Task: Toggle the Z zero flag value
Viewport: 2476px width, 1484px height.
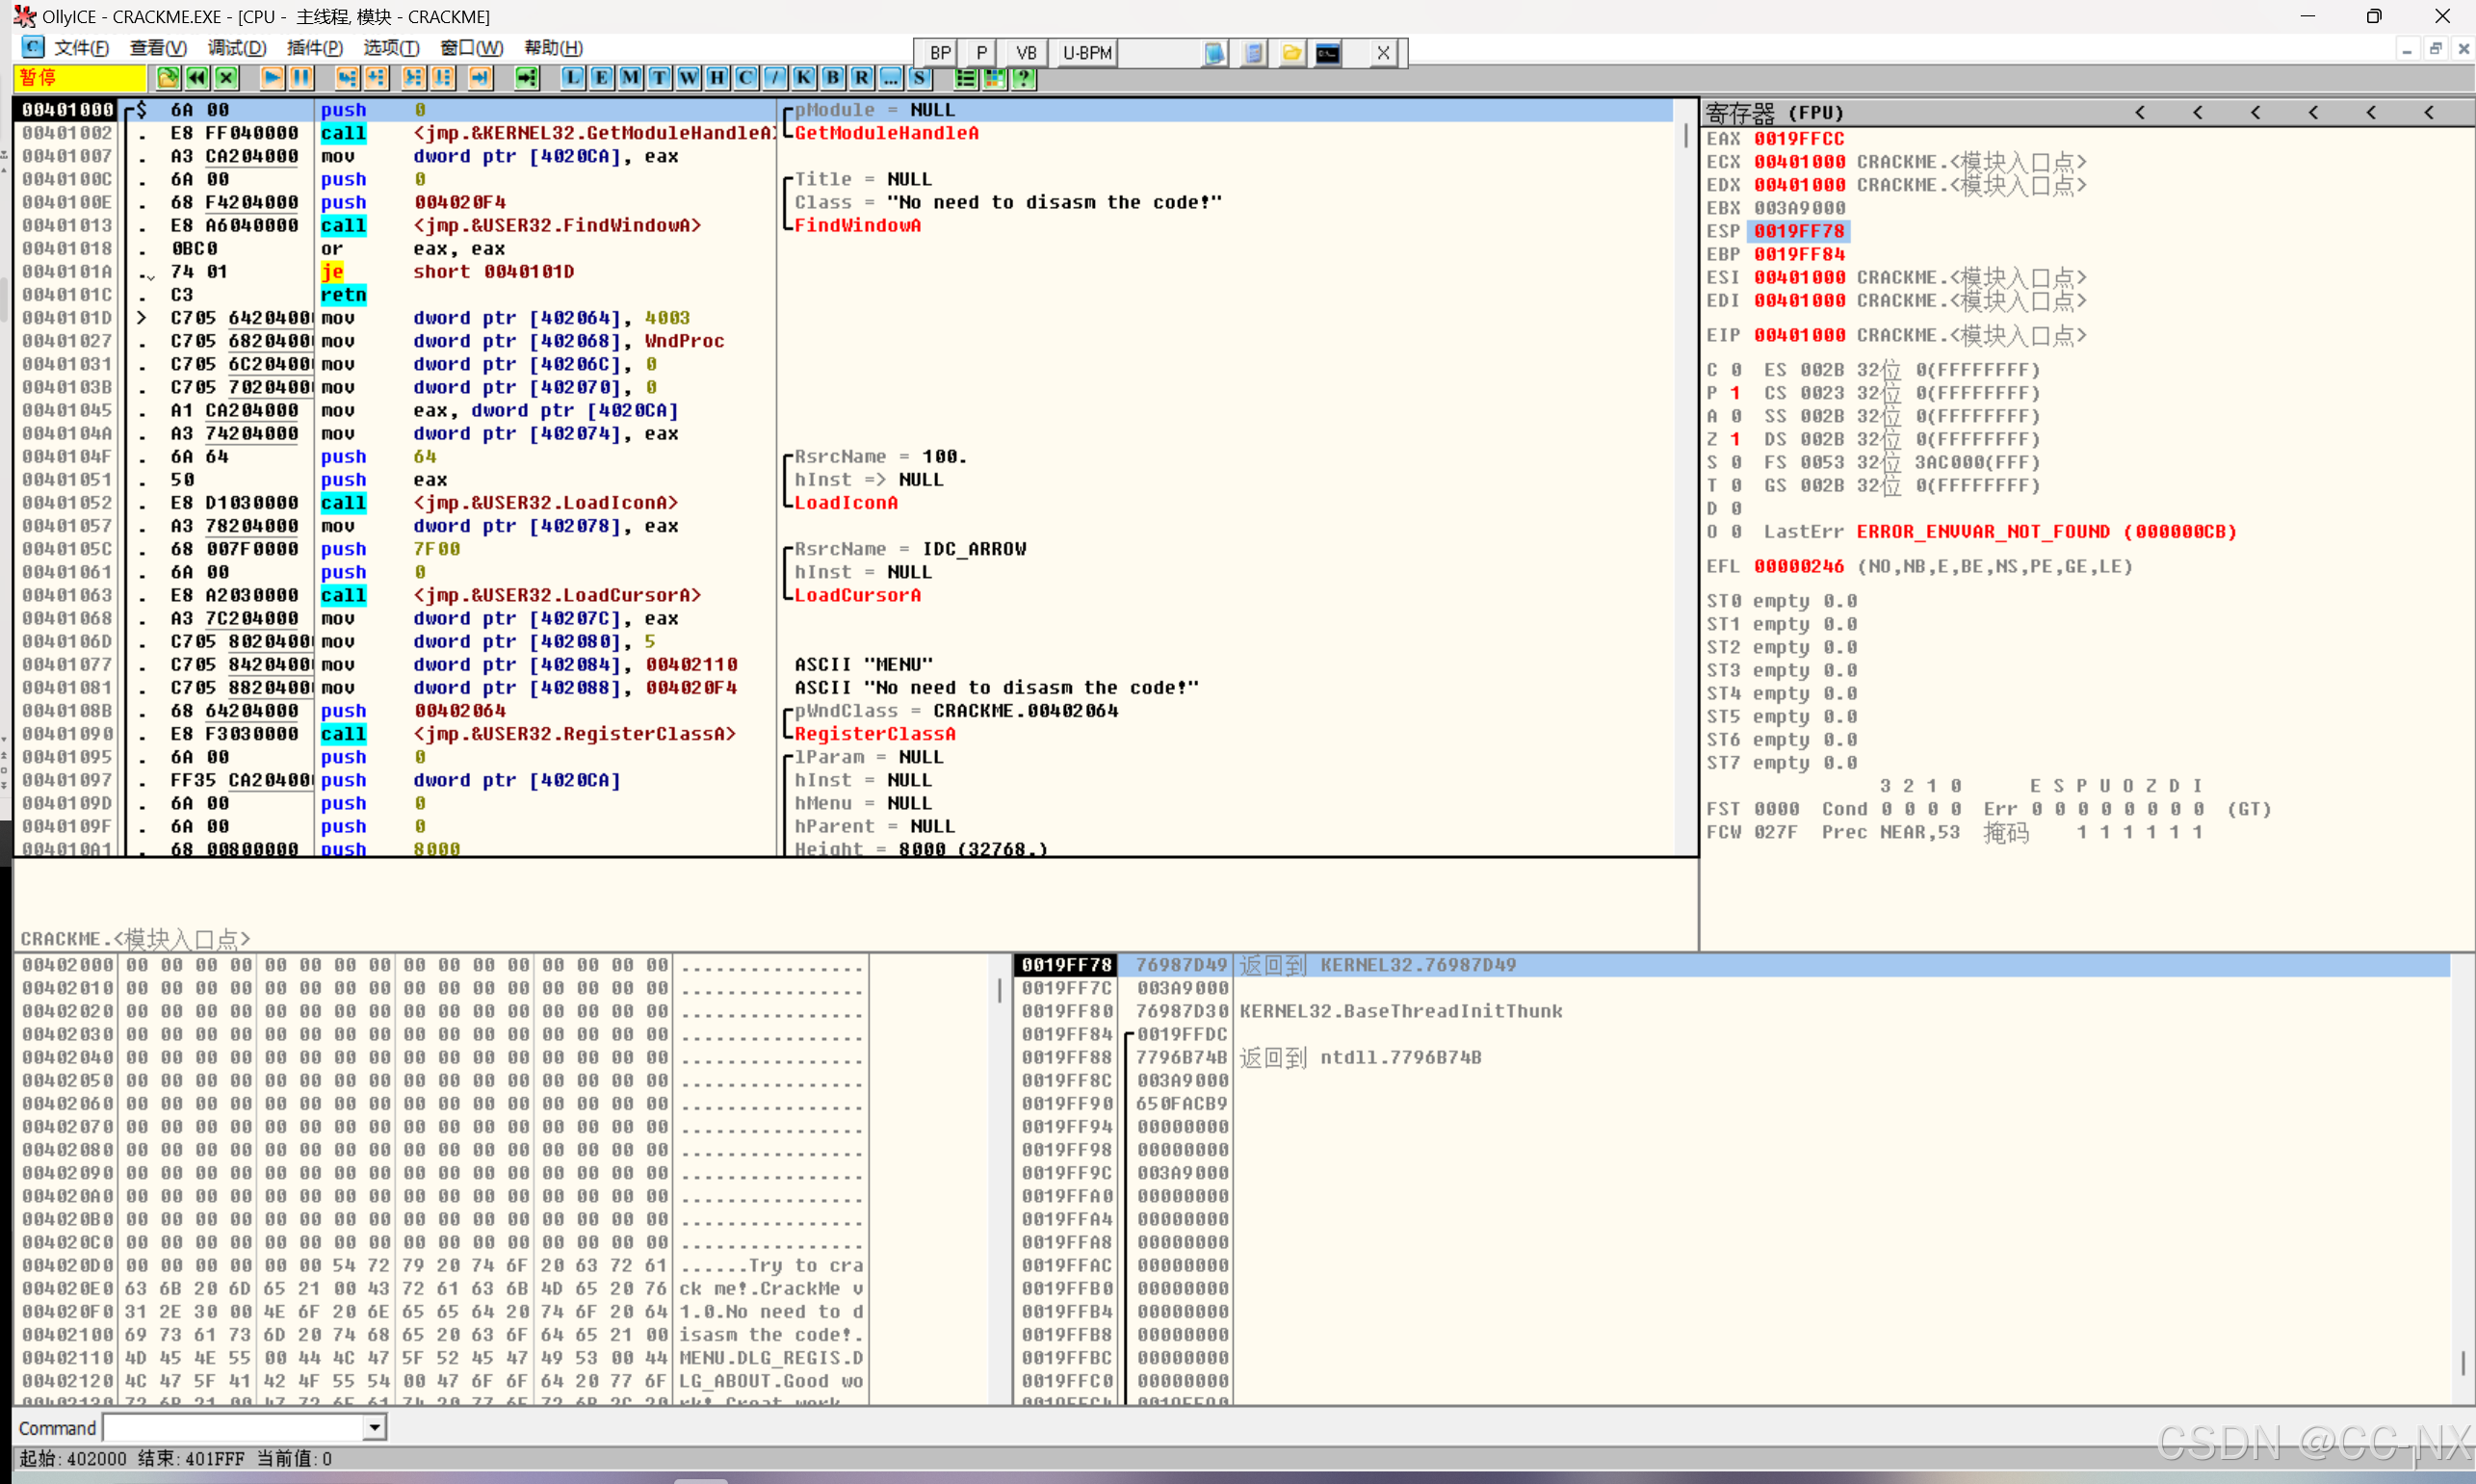Action: point(1736,439)
